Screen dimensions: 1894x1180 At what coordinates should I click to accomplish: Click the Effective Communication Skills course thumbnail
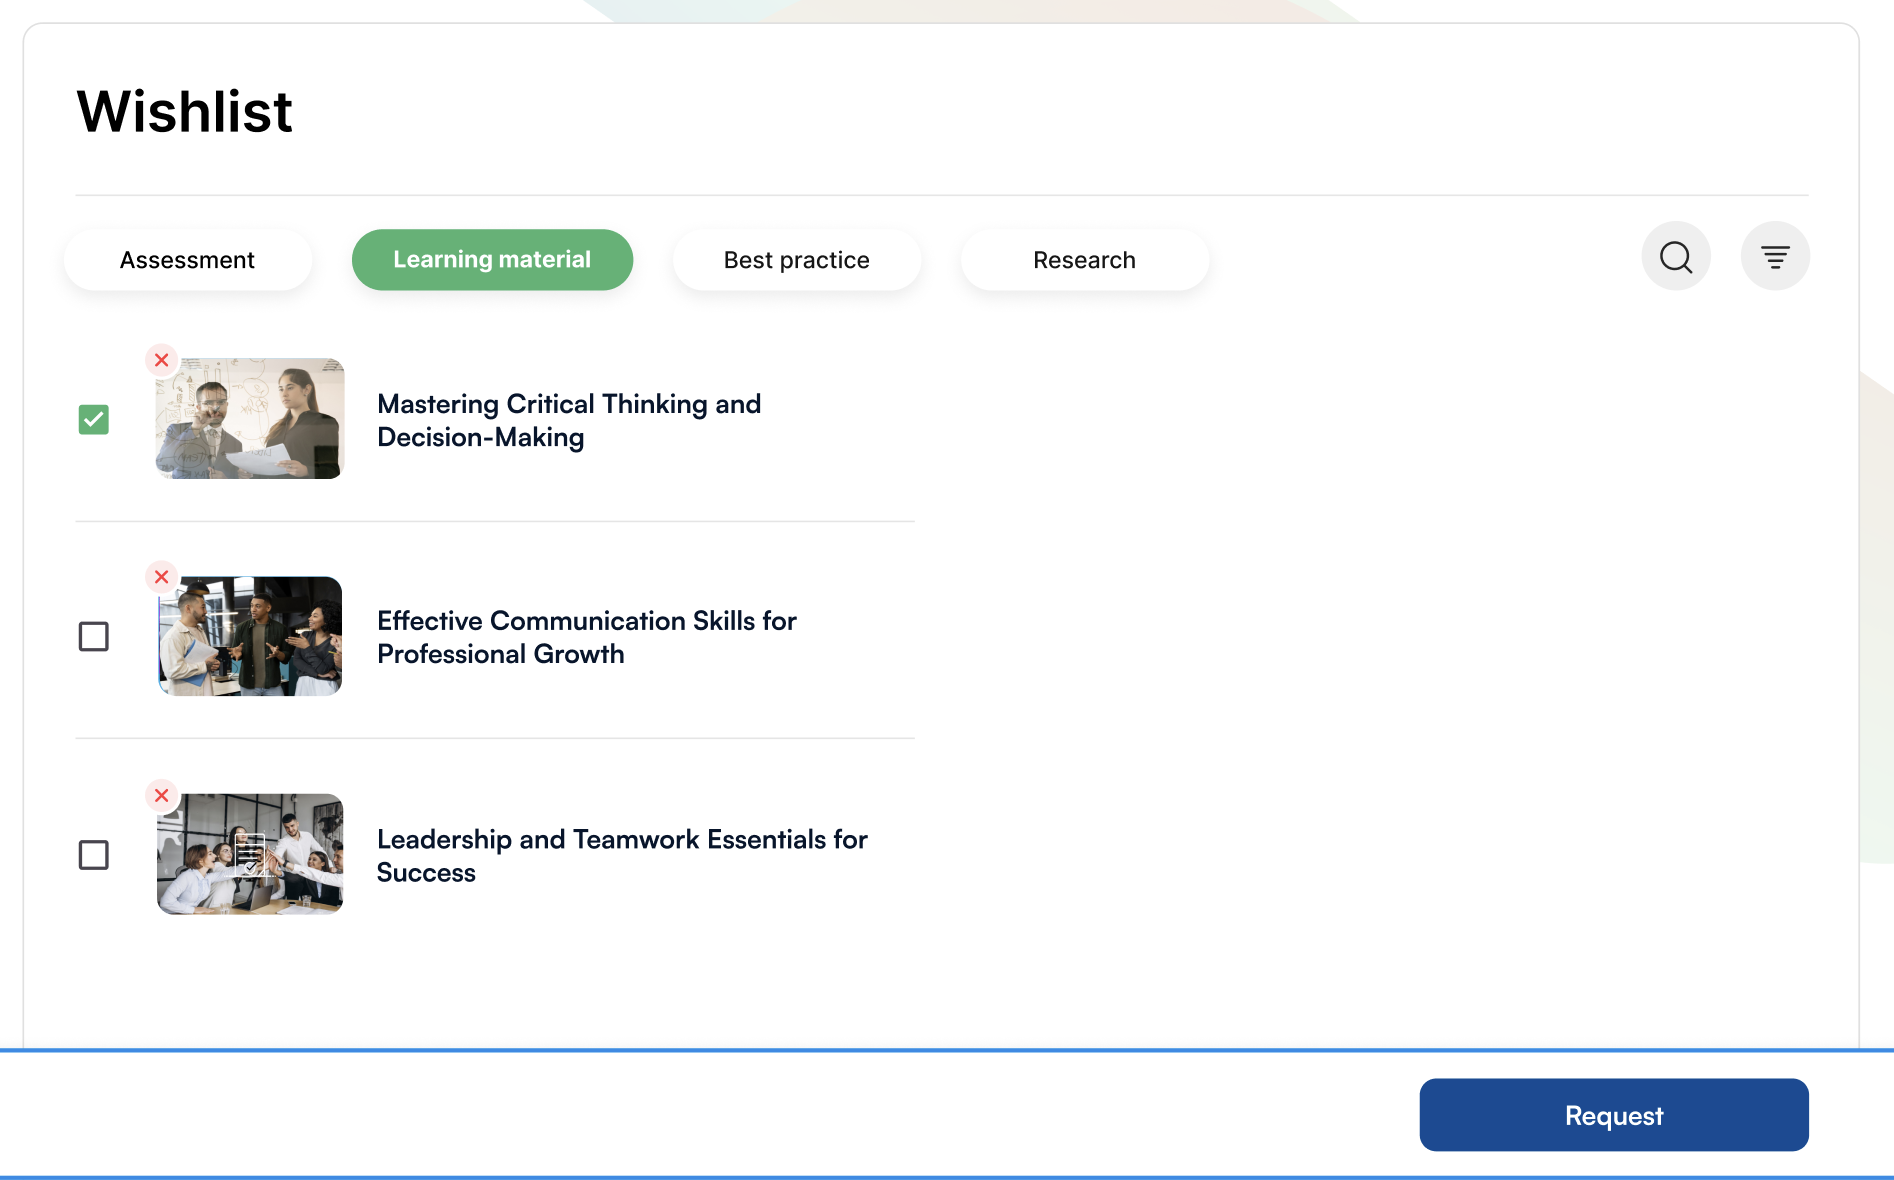click(x=250, y=637)
